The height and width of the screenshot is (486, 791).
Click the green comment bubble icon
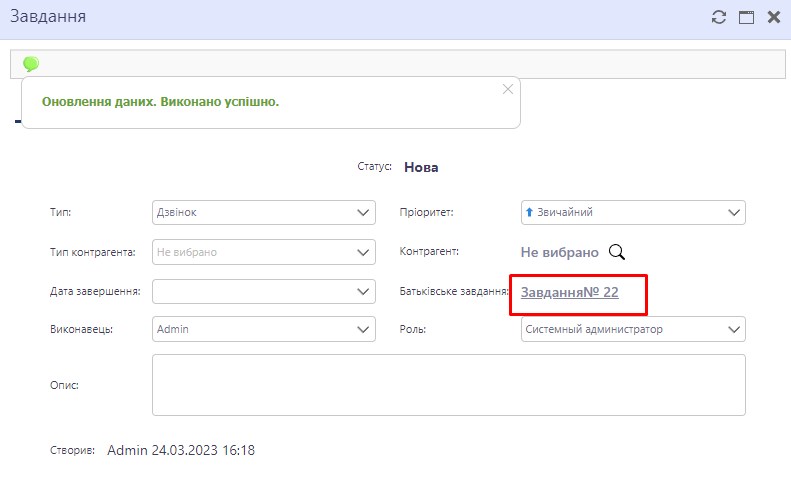pyautogui.click(x=31, y=64)
